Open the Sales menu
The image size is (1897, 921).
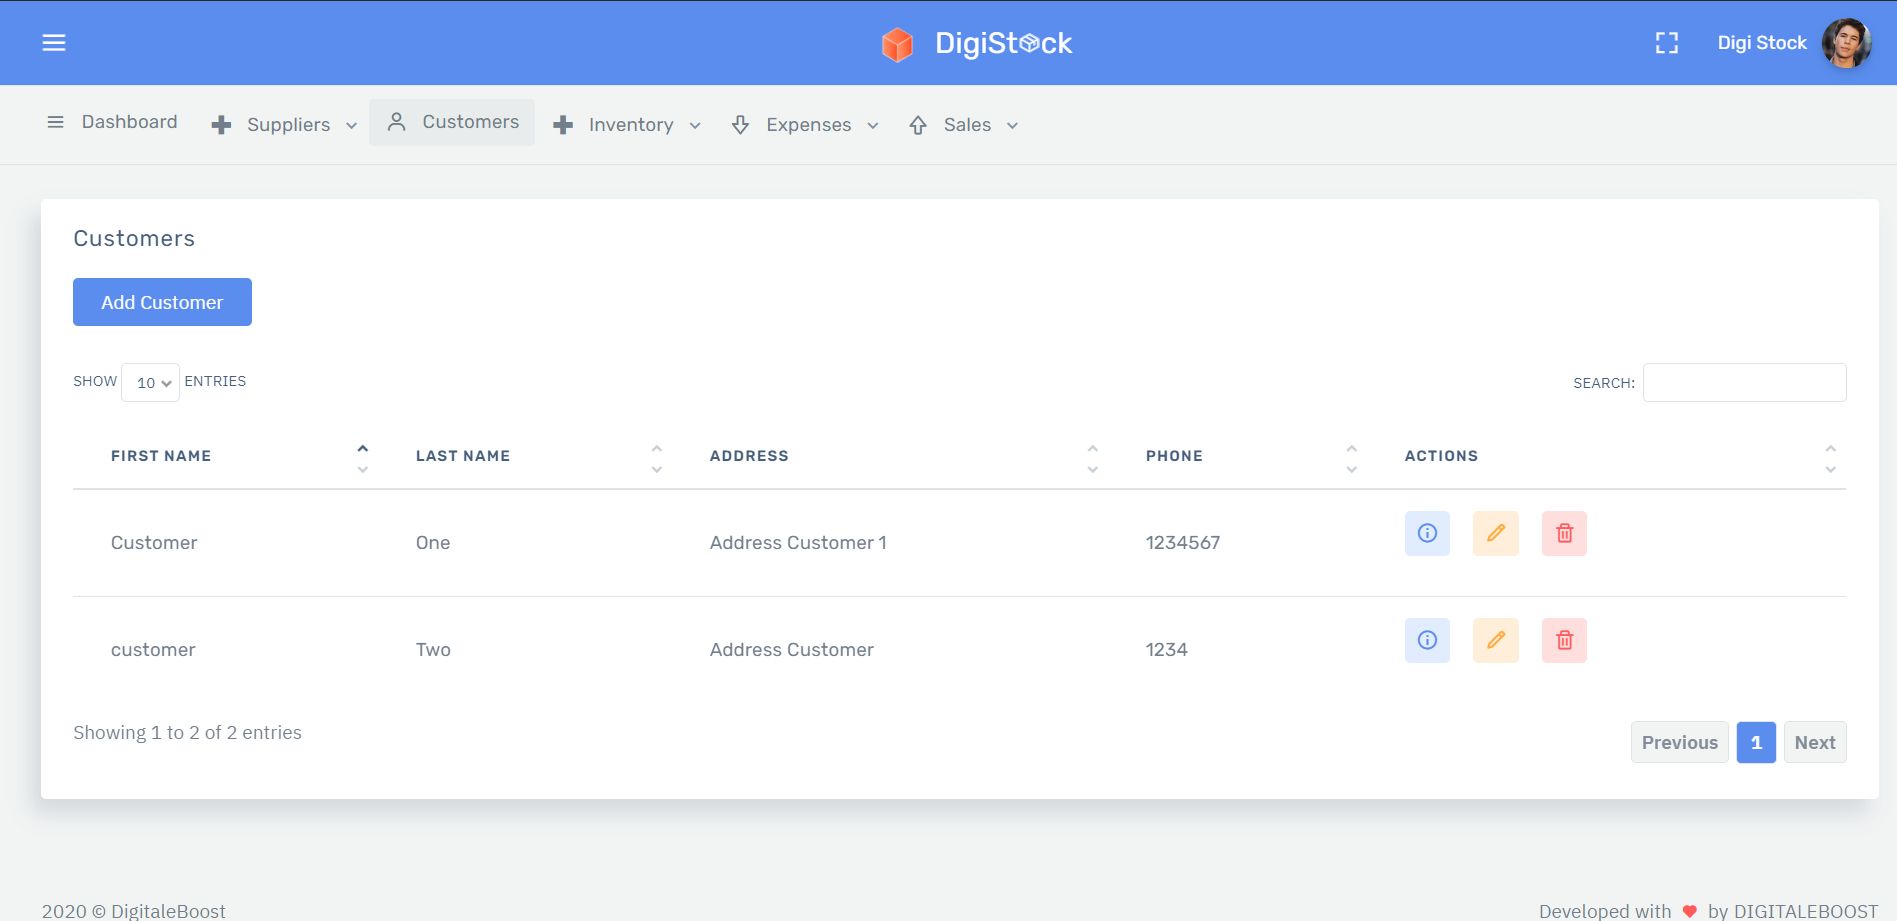point(964,125)
